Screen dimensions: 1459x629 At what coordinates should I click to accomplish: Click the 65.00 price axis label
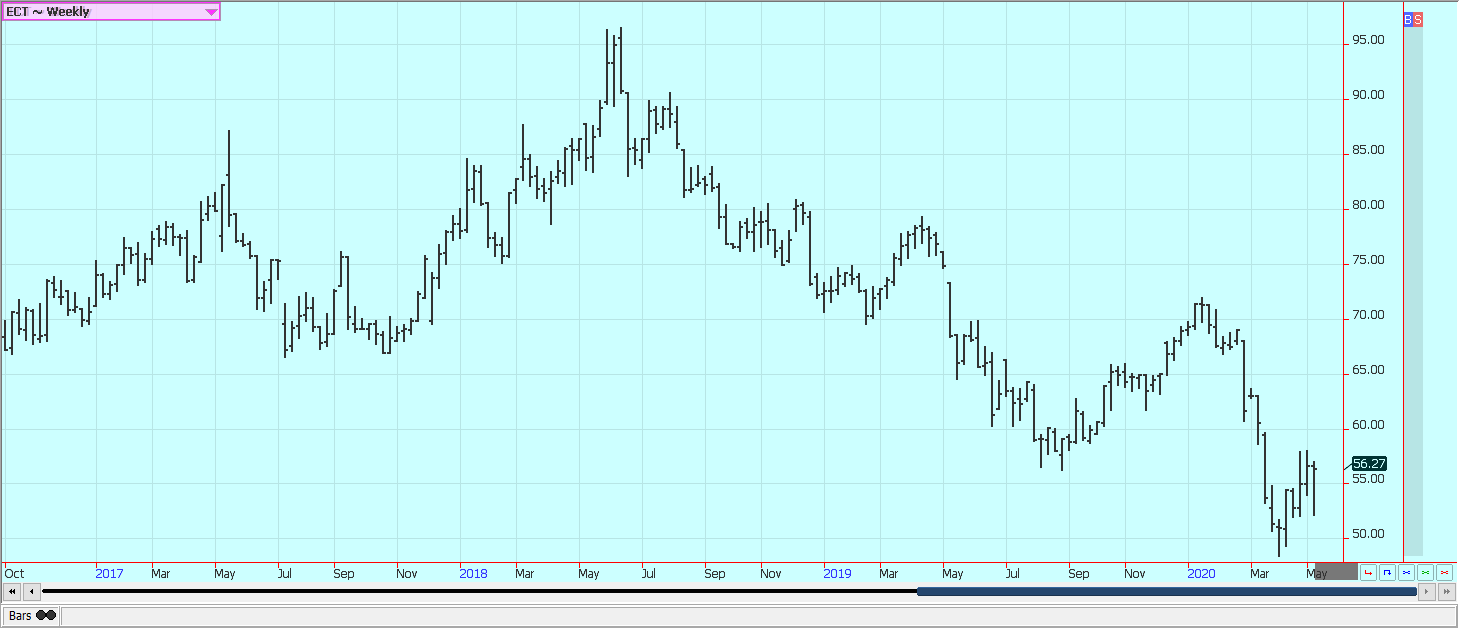[x=1369, y=370]
